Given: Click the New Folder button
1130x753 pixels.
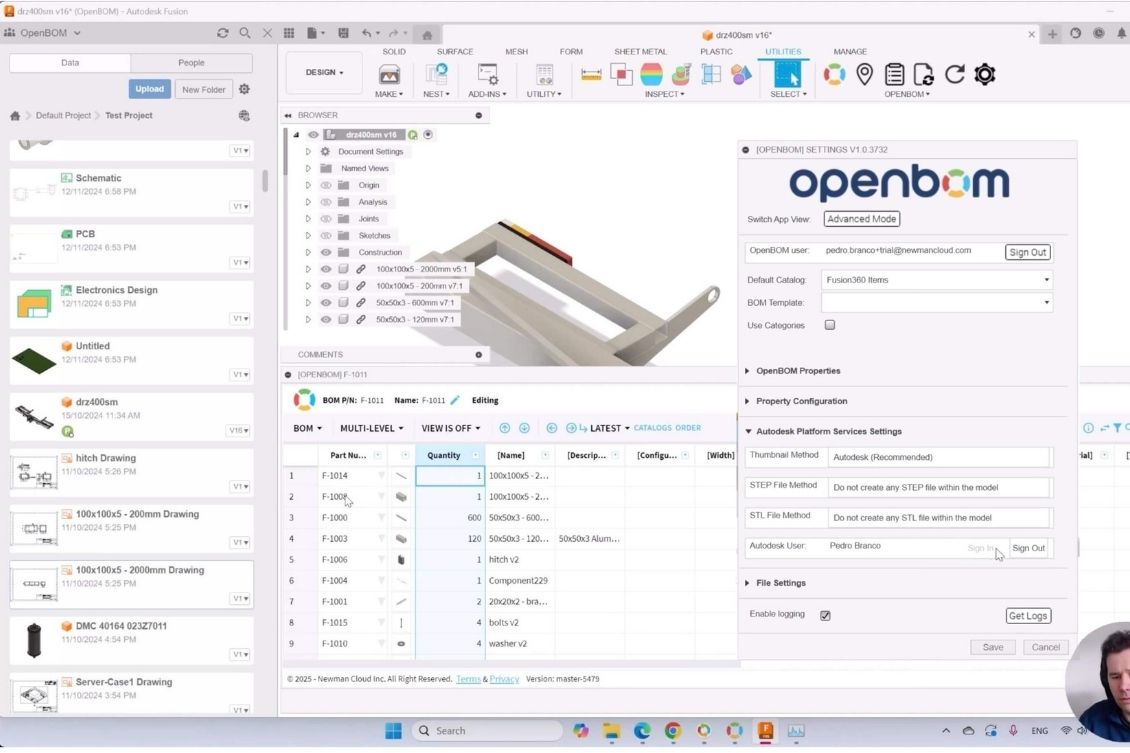Looking at the screenshot, I should [204, 89].
